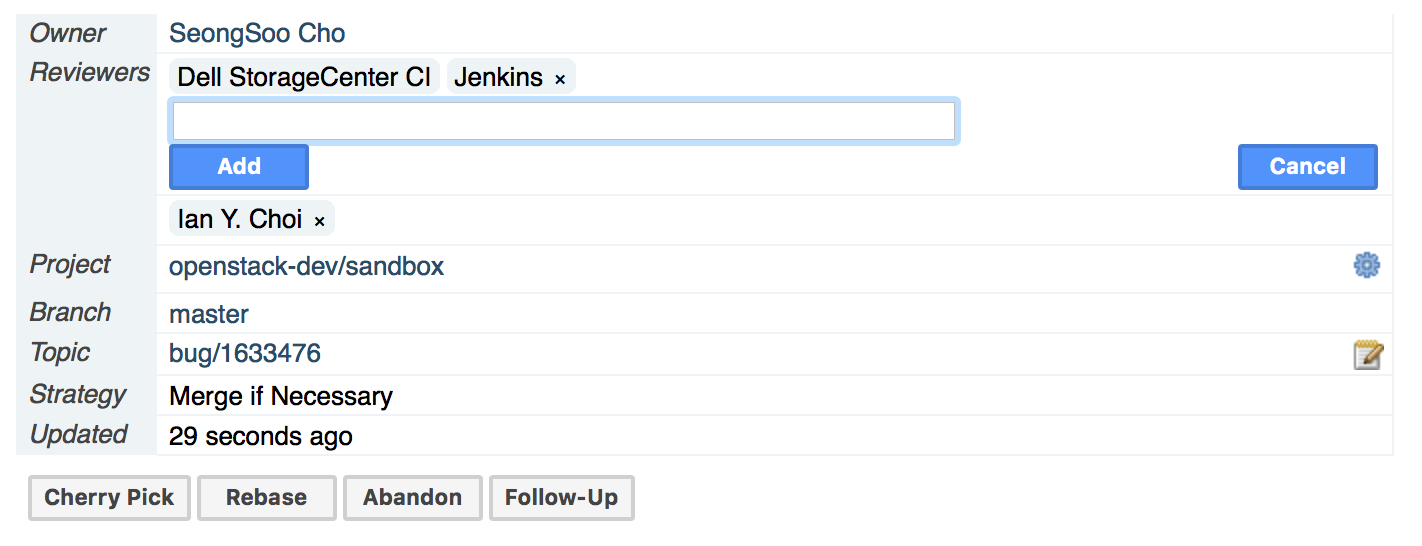Focus the reviewer name input field
This screenshot has height=546, width=1422.
(565, 121)
